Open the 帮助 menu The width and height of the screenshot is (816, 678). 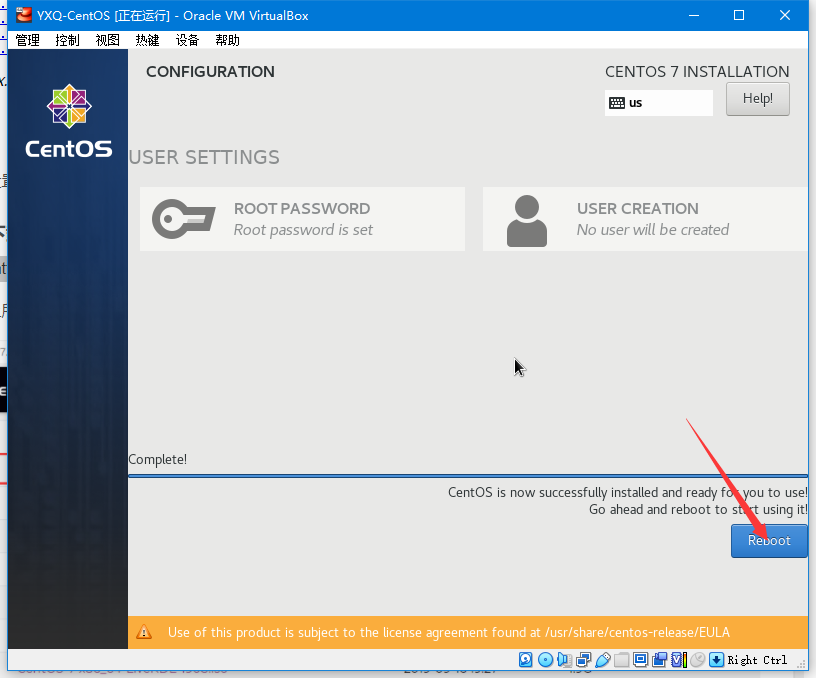(x=227, y=40)
